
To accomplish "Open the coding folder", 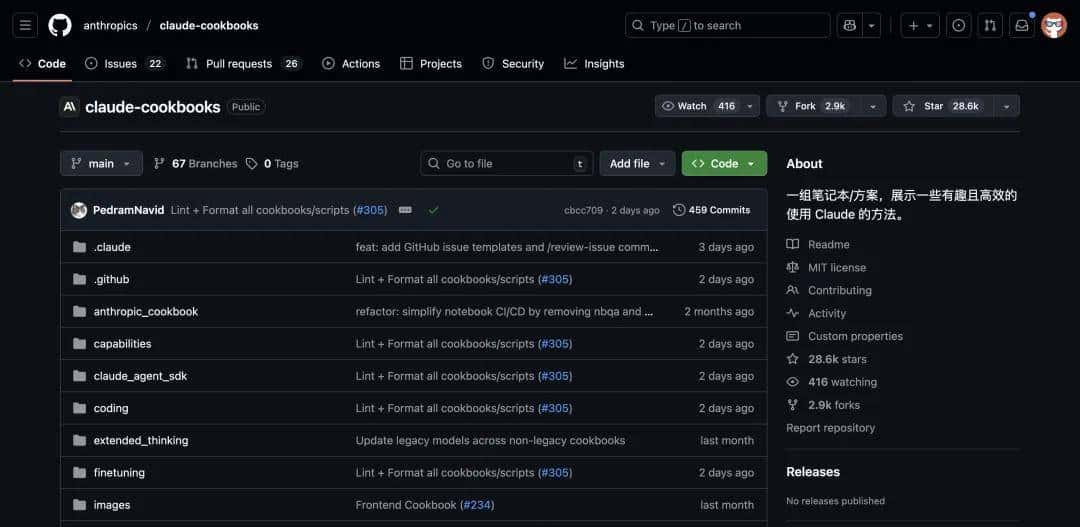I will click(111, 409).
